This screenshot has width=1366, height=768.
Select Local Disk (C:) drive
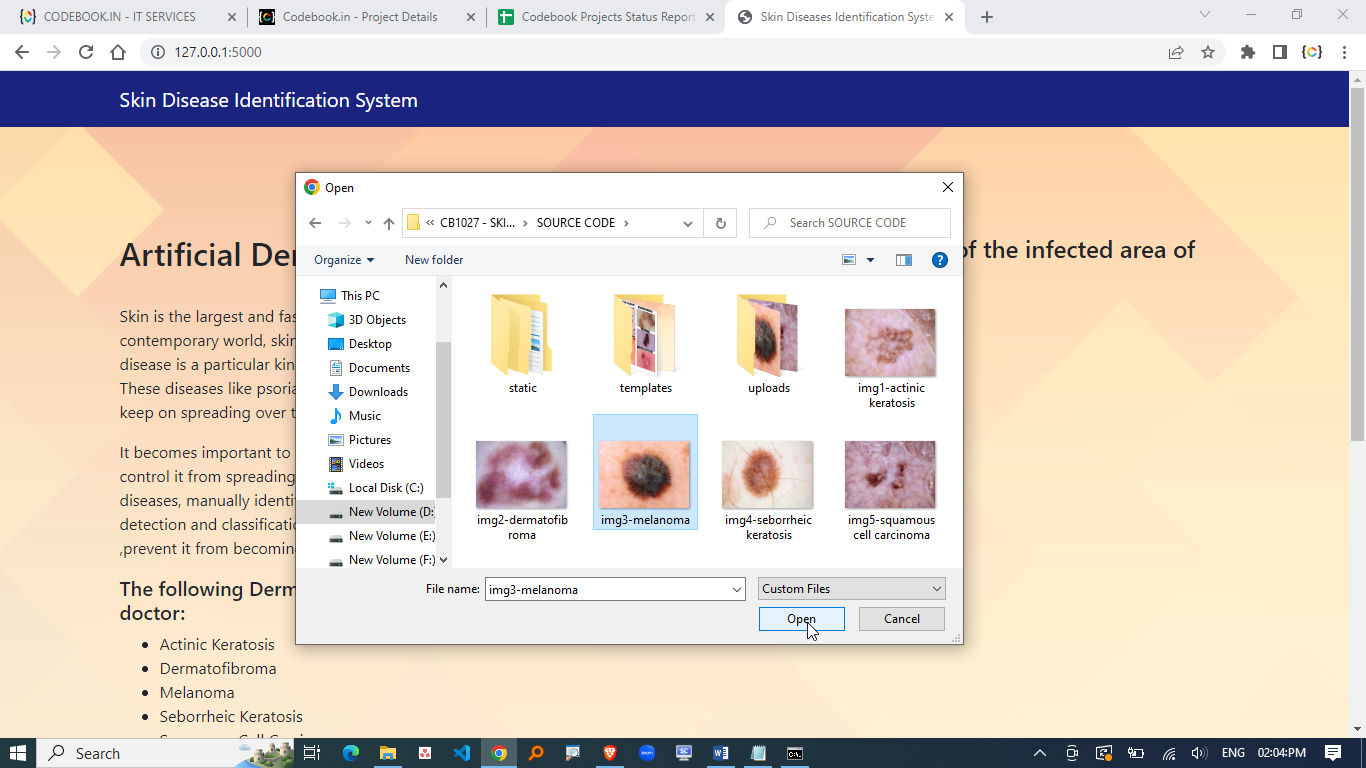tap(375, 488)
